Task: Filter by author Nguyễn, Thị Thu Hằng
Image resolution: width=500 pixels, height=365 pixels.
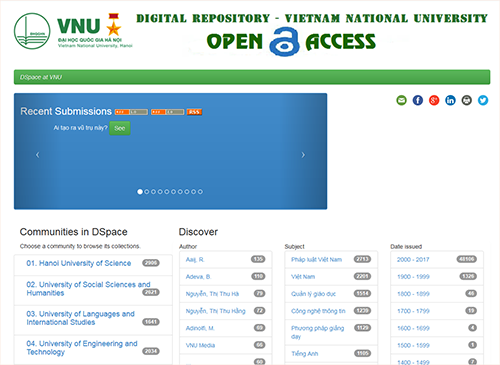Action: (x=215, y=311)
